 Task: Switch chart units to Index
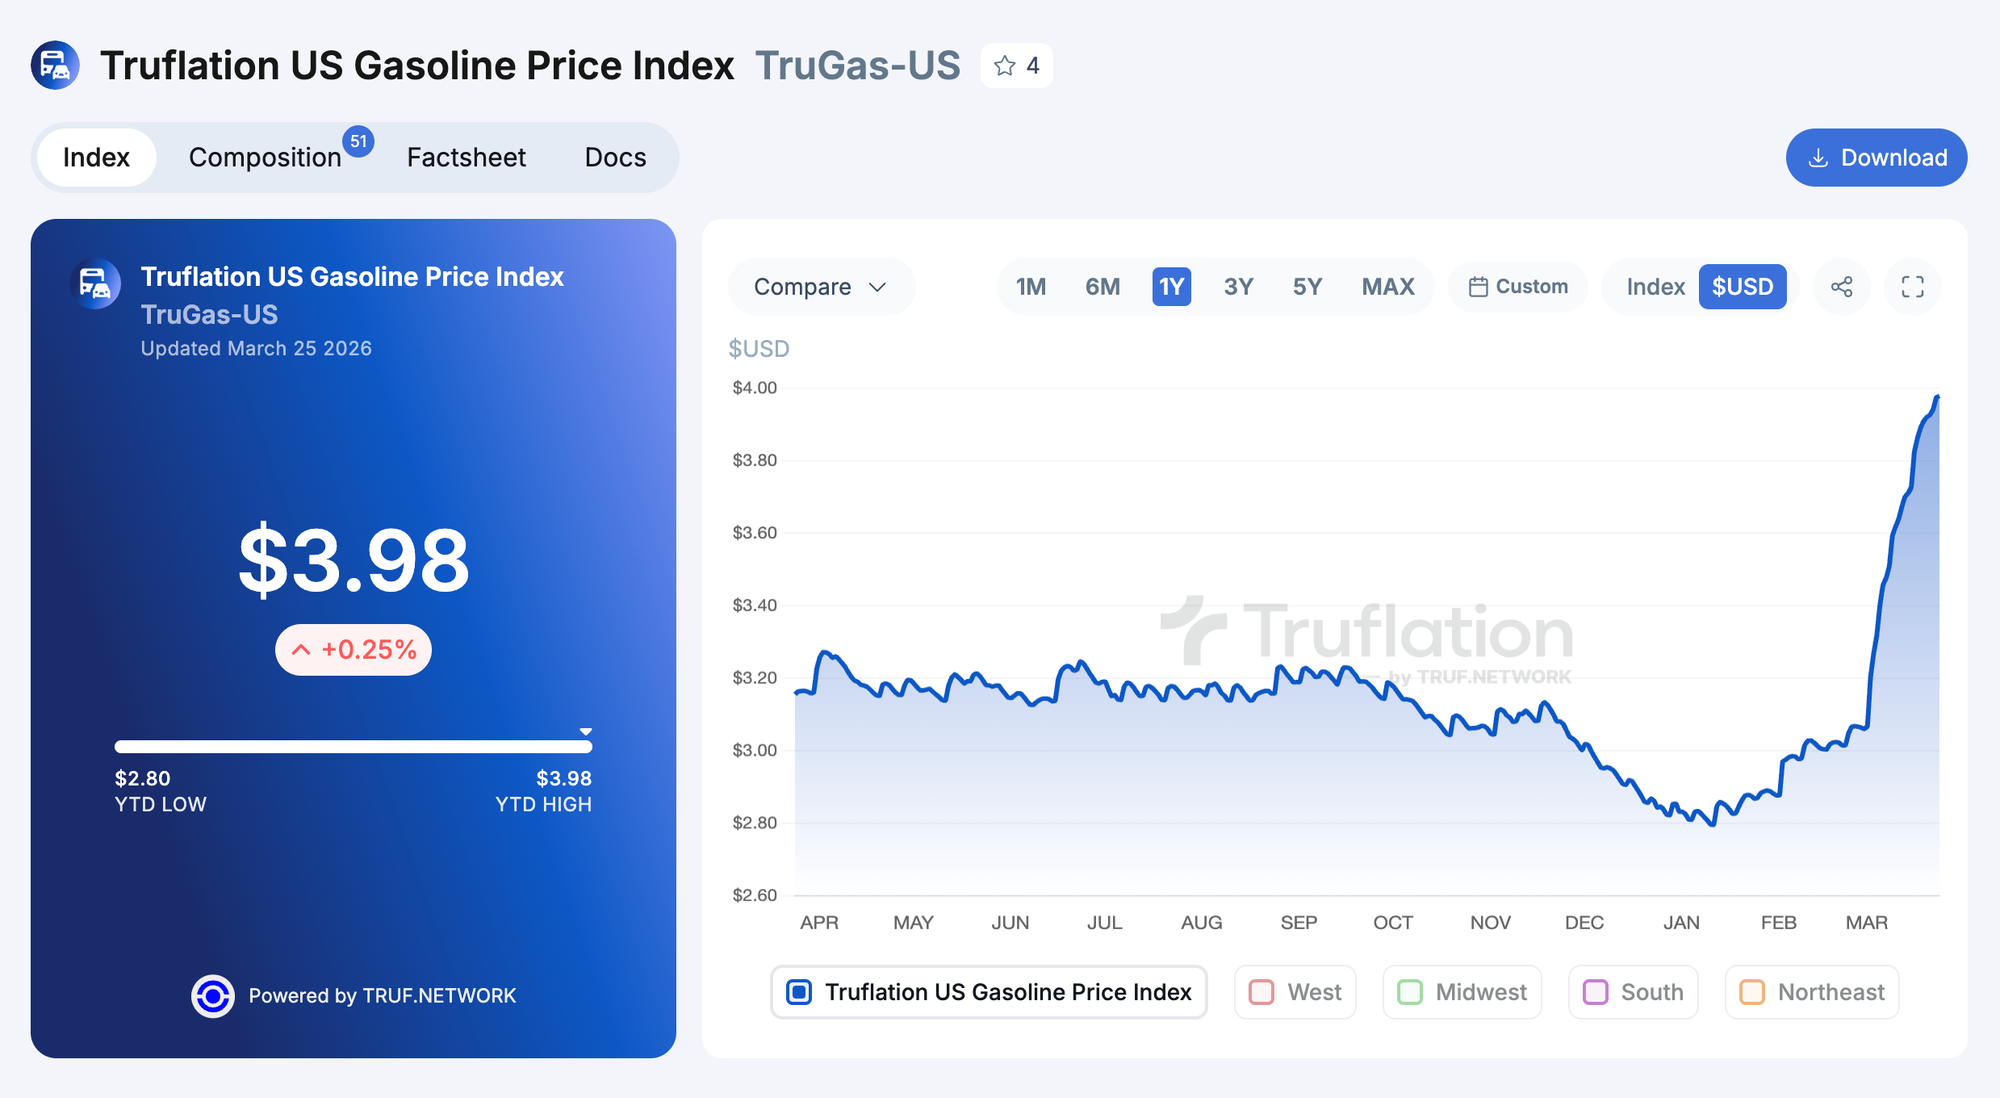(x=1655, y=287)
